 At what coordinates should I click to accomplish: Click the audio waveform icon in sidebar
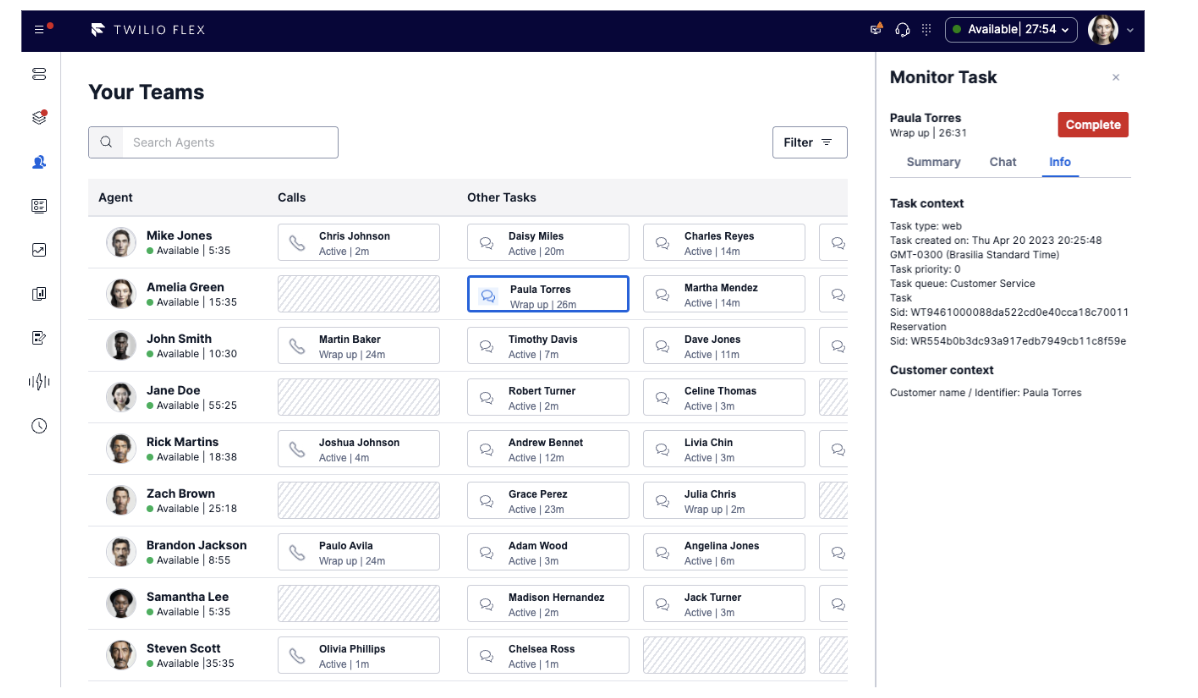[x=39, y=382]
